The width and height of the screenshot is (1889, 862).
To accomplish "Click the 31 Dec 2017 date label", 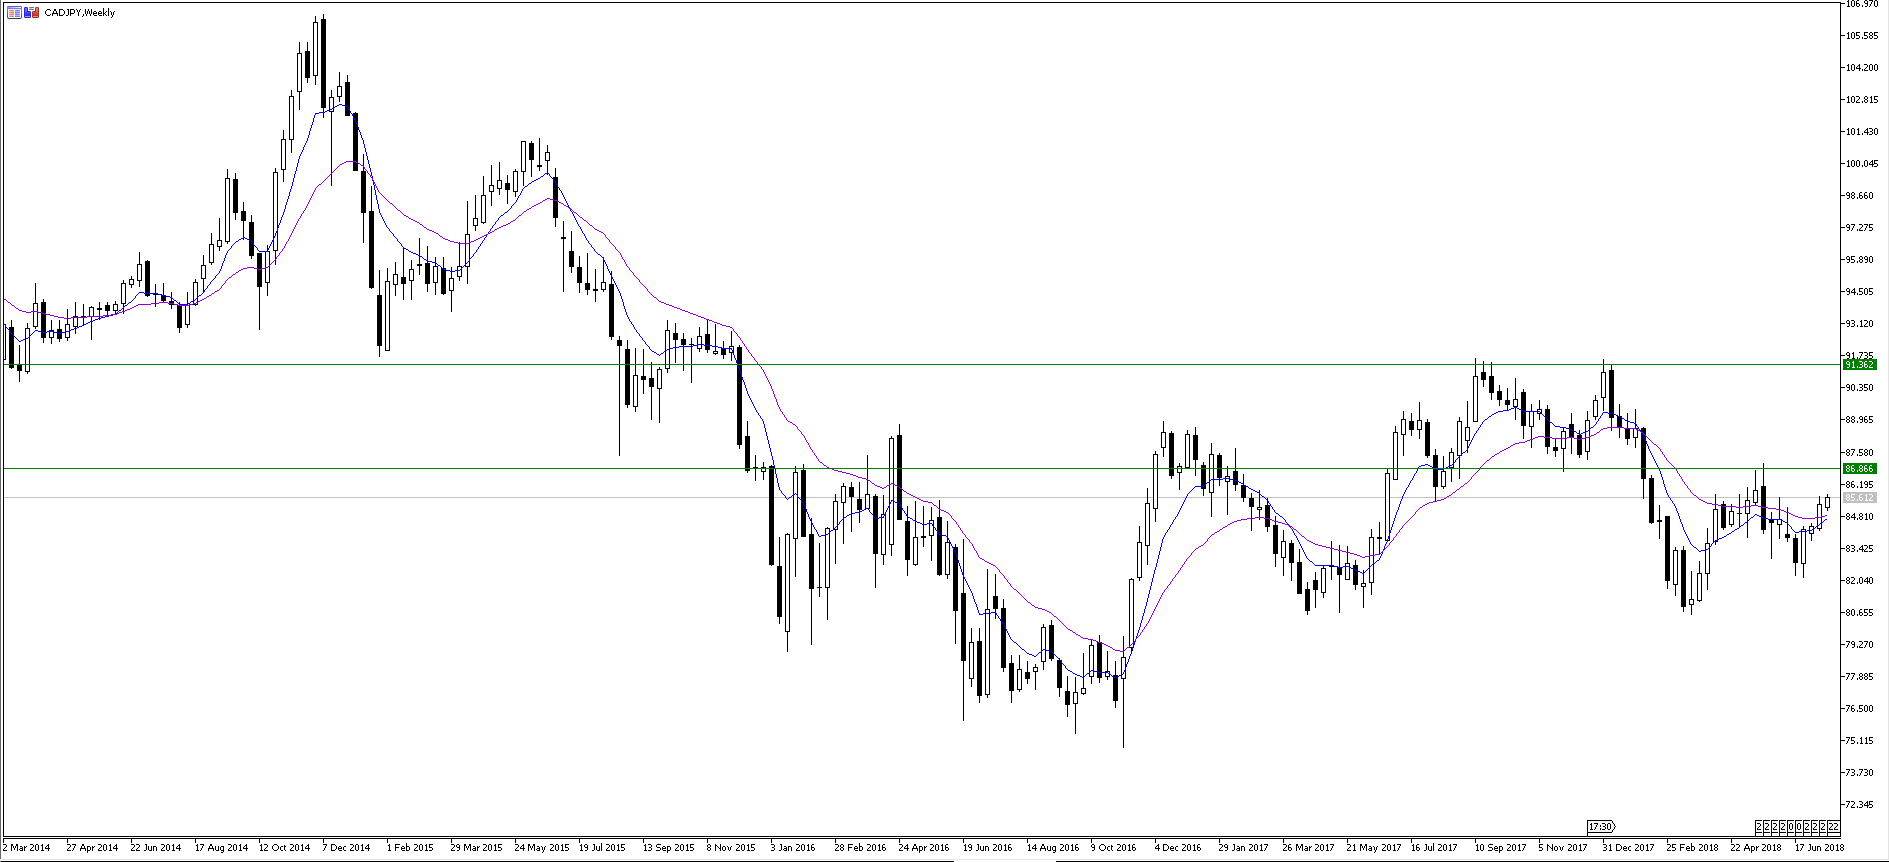I will (1628, 848).
